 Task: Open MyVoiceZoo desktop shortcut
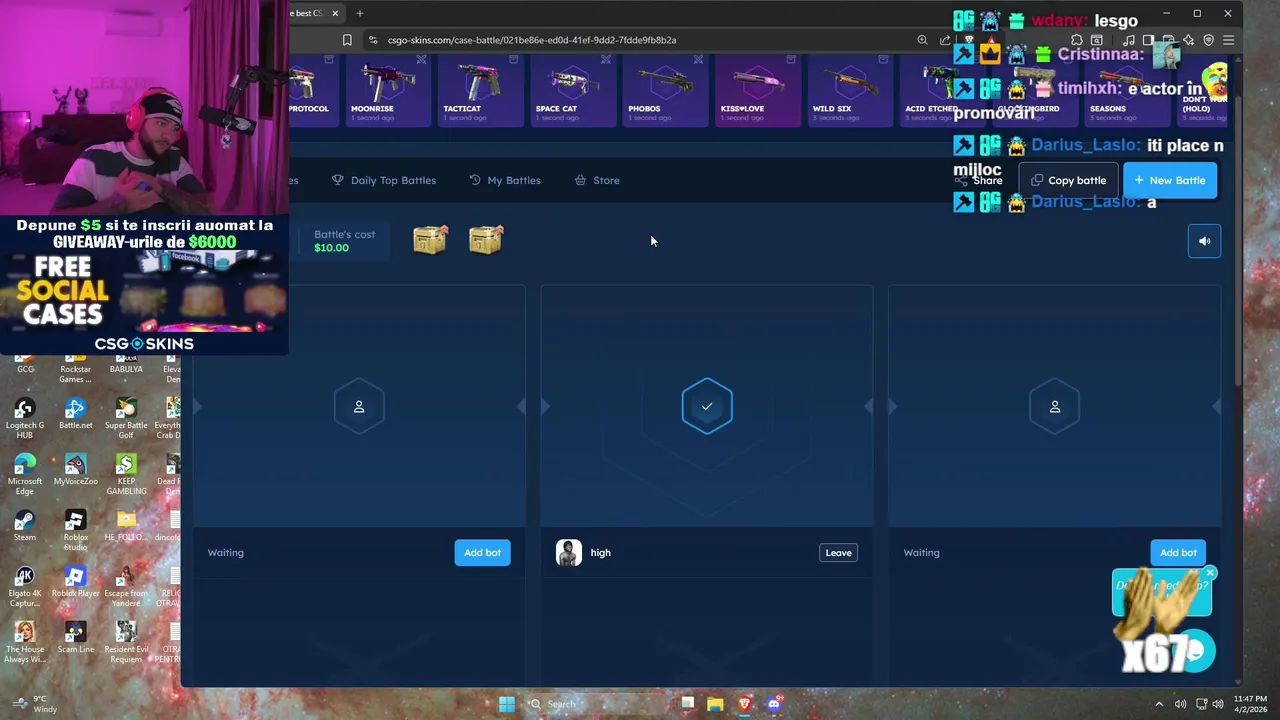75,470
